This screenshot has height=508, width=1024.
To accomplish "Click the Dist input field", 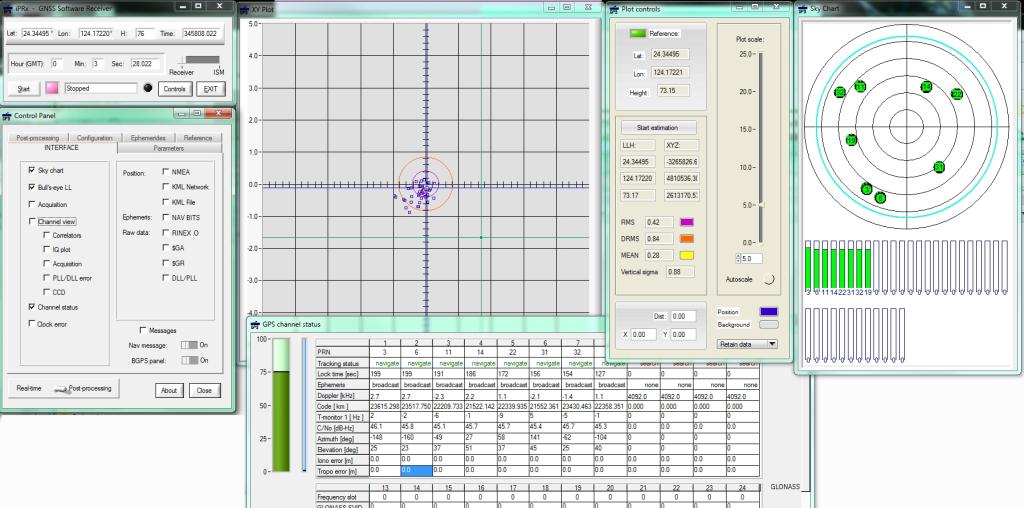I will pos(683,316).
